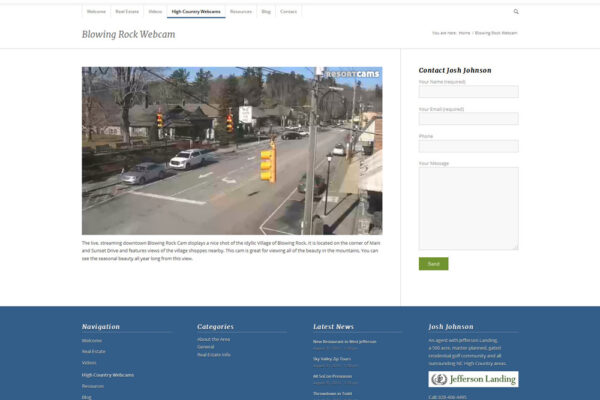Image resolution: width=600 pixels, height=400 pixels.
Task: Click the Blowing Rock Webcam page heading
Action: pos(129,34)
